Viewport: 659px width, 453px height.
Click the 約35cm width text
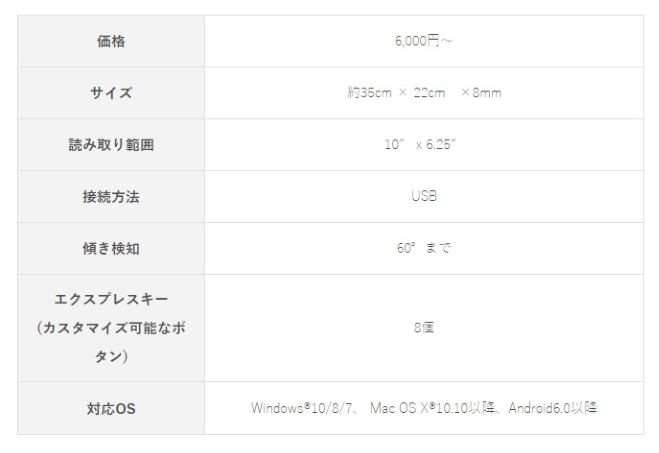(367, 93)
